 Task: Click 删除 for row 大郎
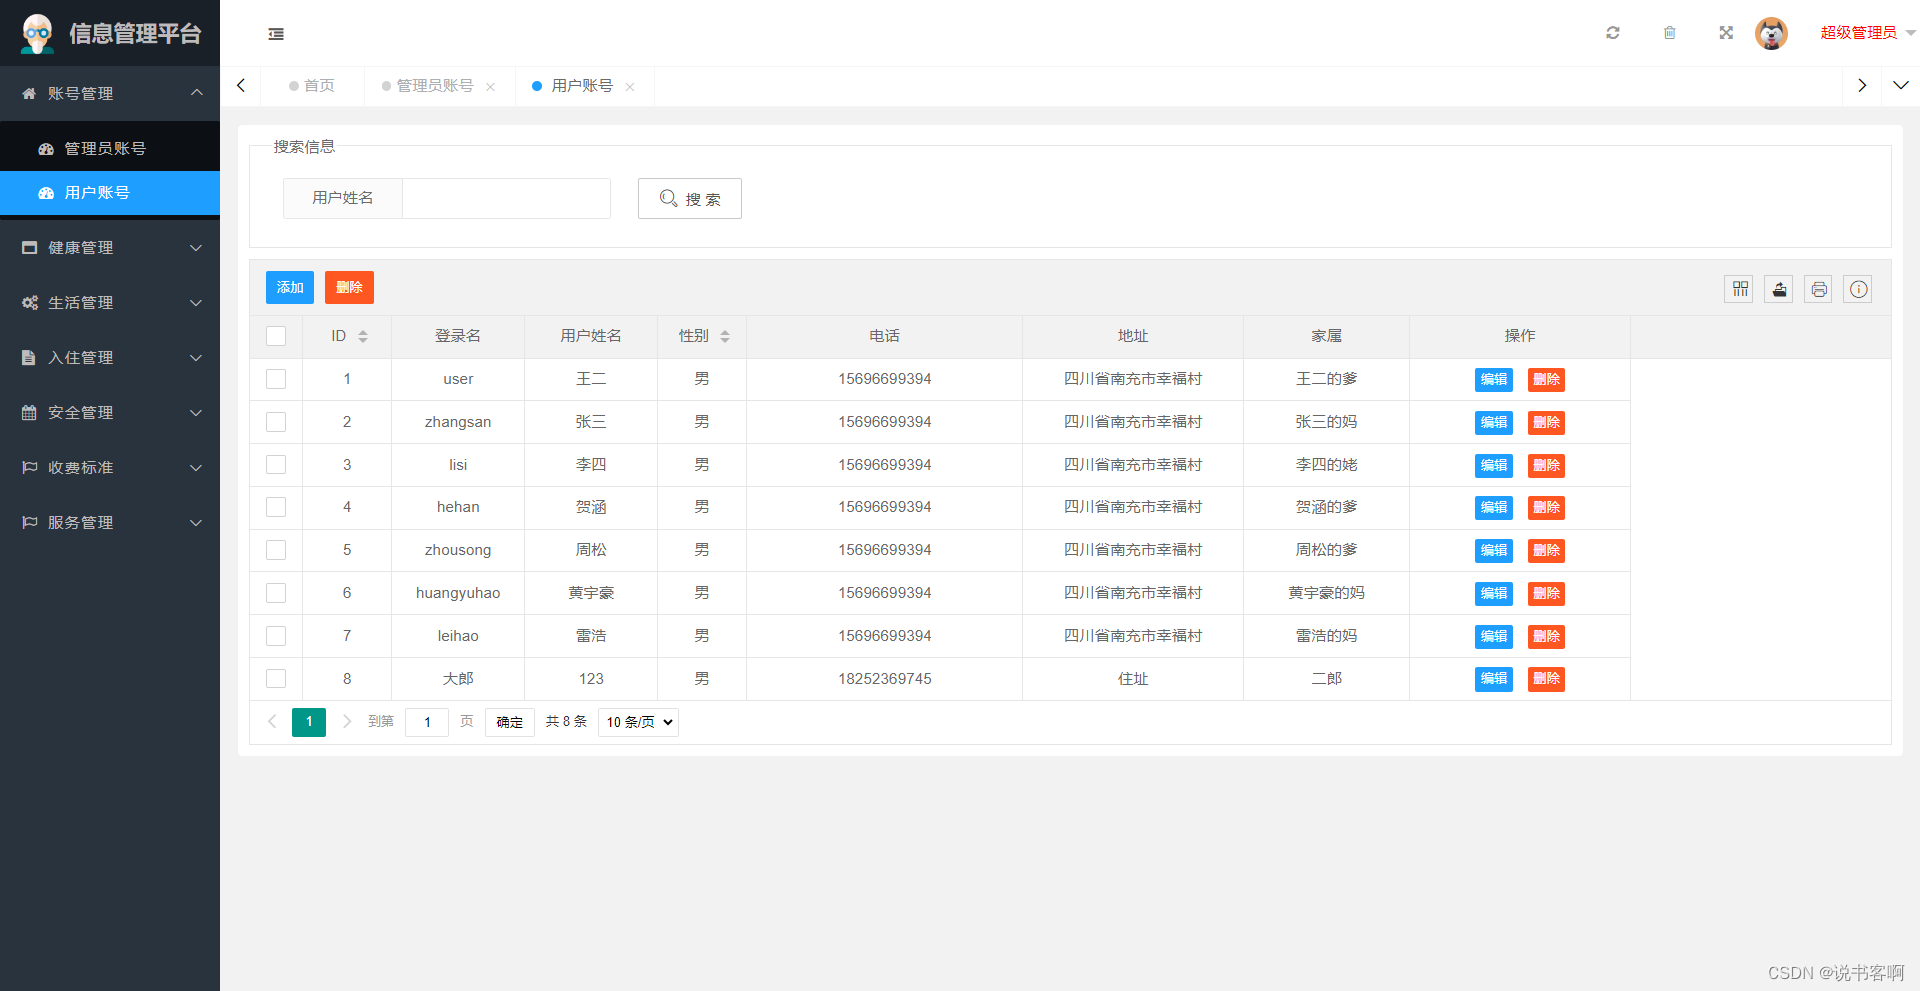tap(1546, 678)
